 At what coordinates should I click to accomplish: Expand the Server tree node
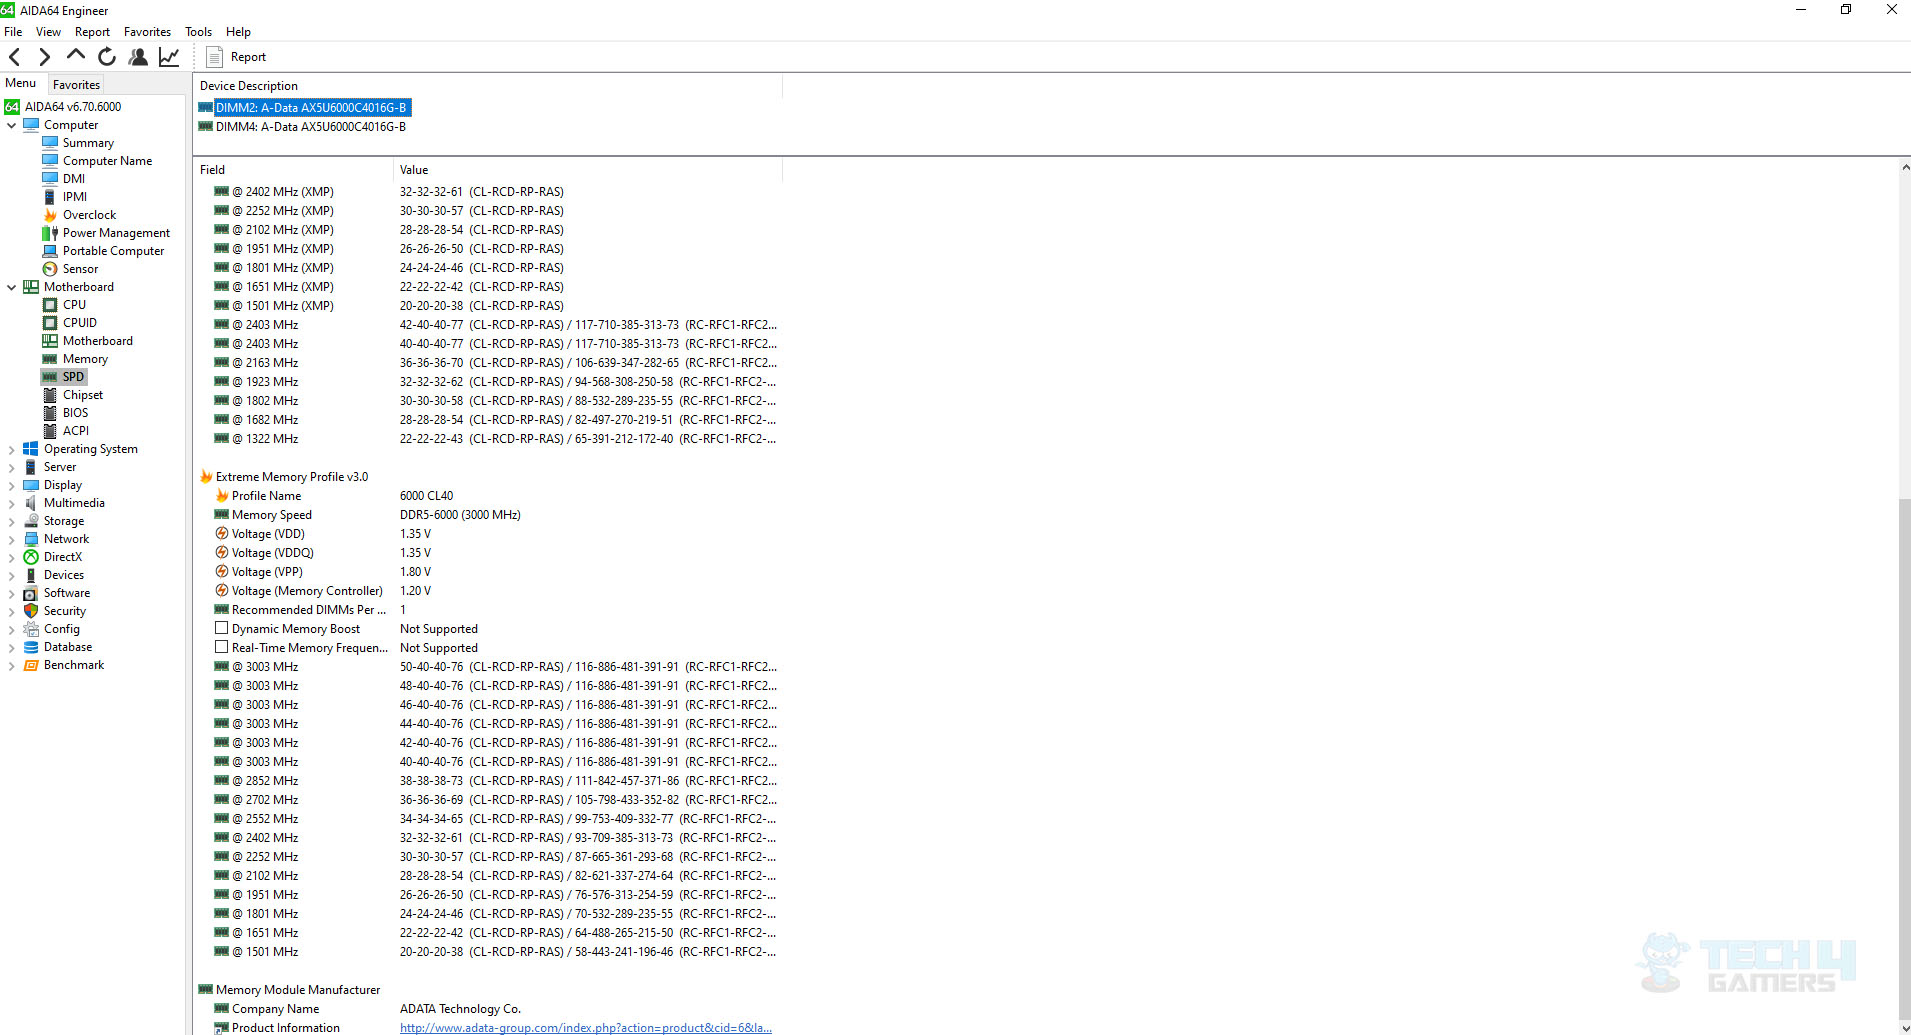pos(11,467)
